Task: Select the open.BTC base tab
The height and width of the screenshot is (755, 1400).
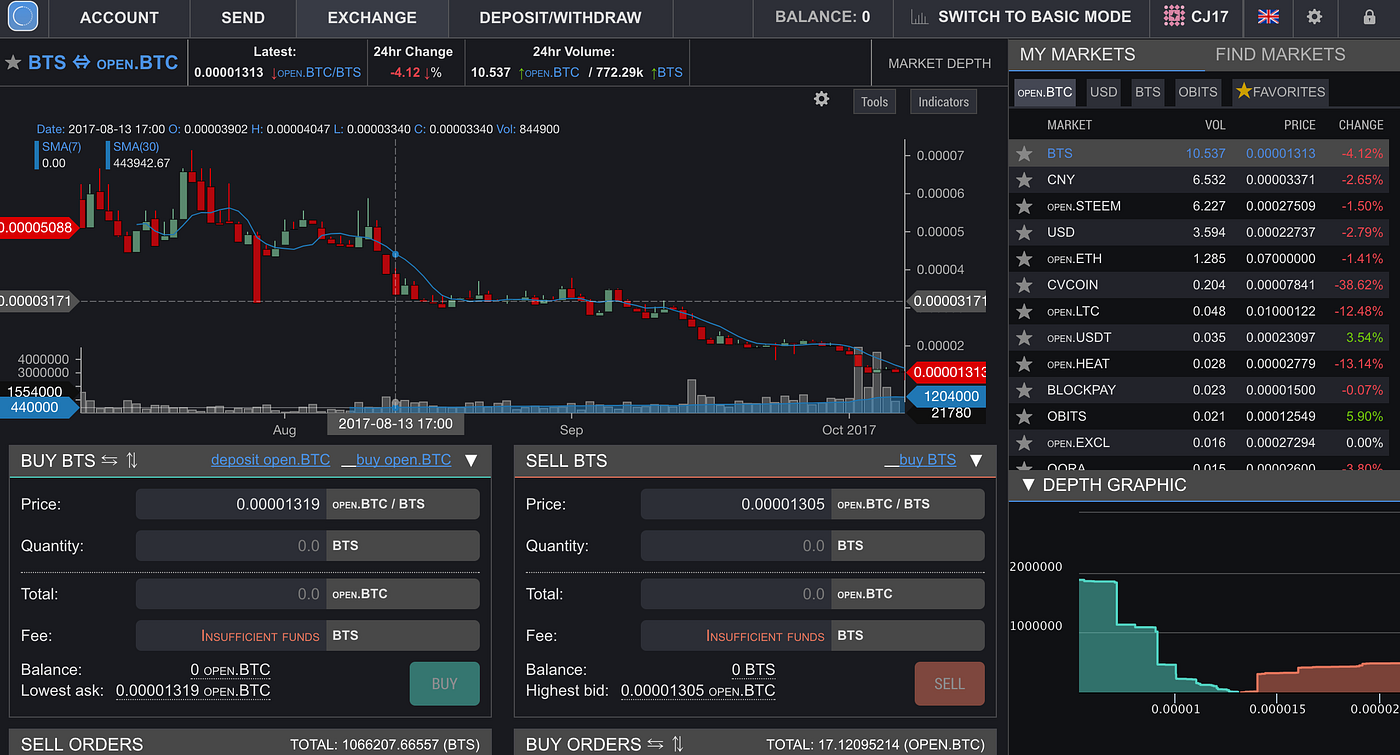Action: click(1044, 92)
